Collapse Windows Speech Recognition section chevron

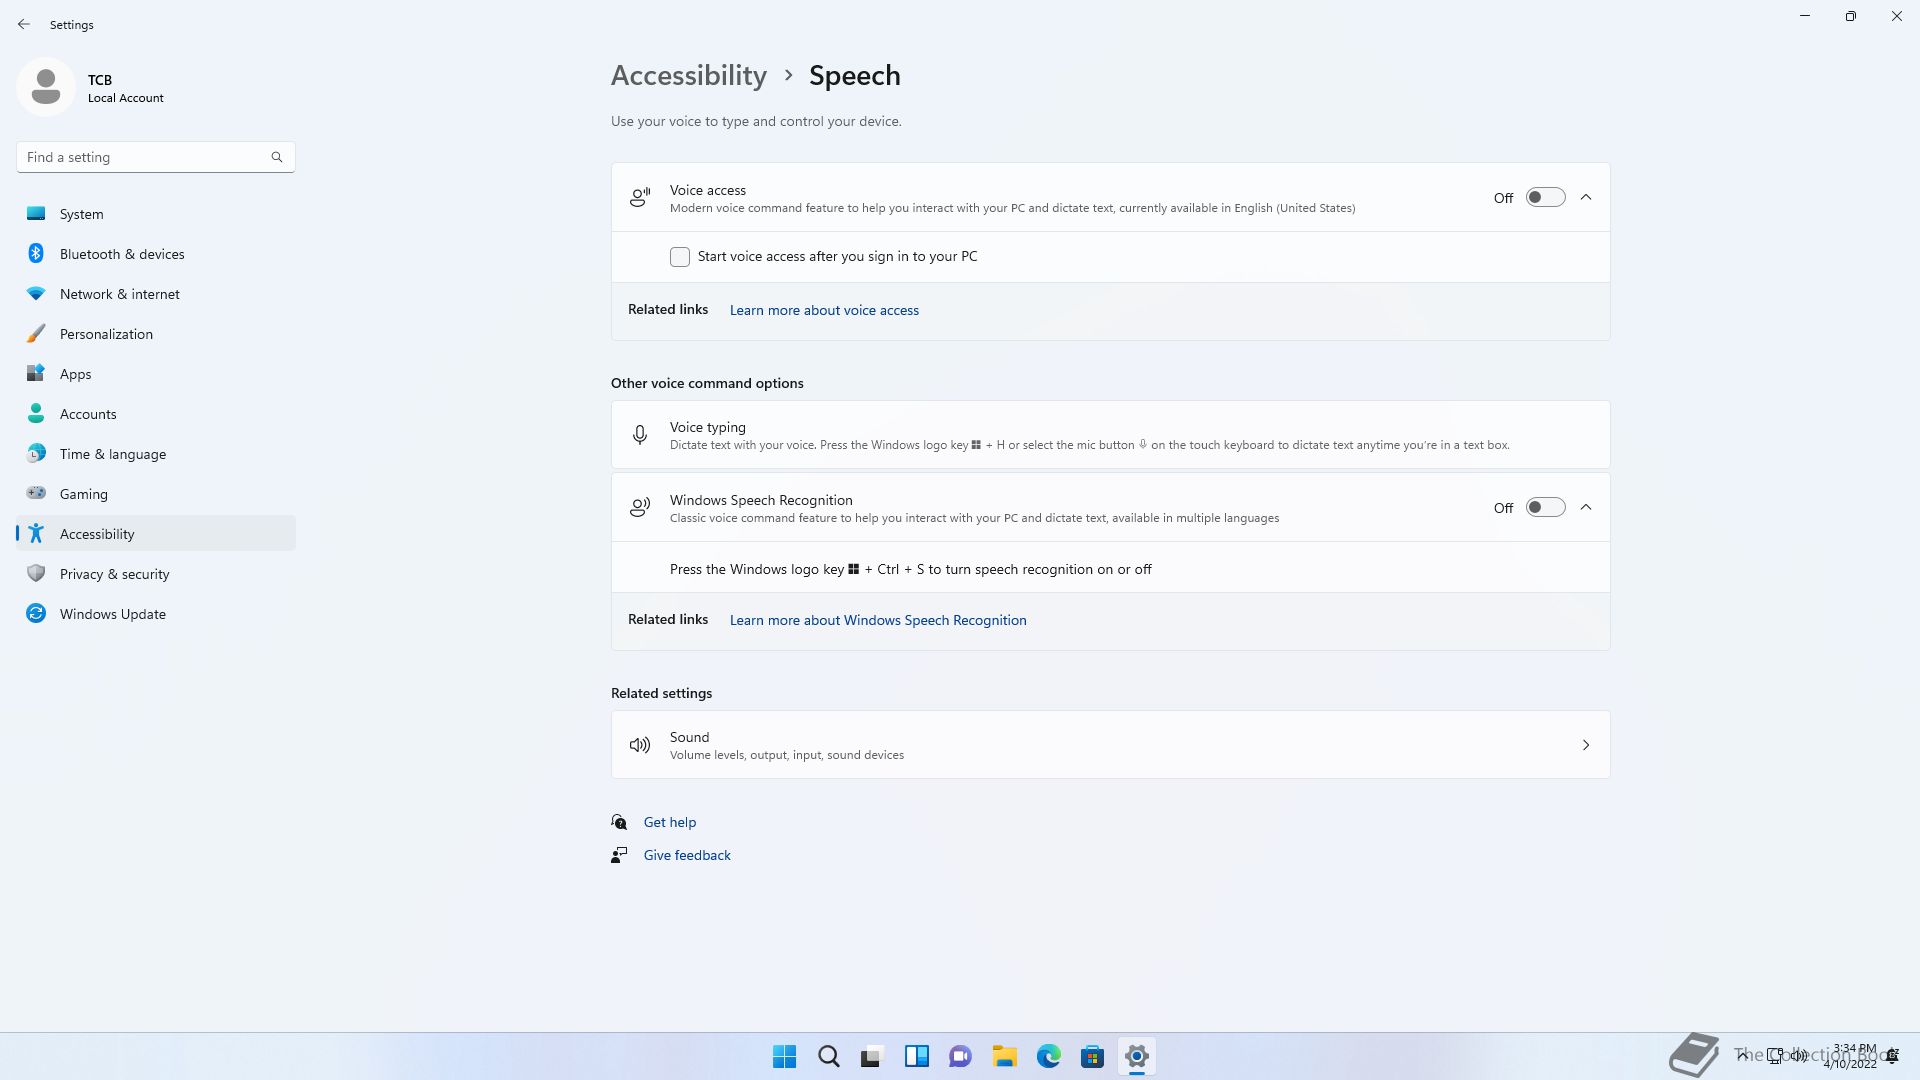(x=1586, y=507)
